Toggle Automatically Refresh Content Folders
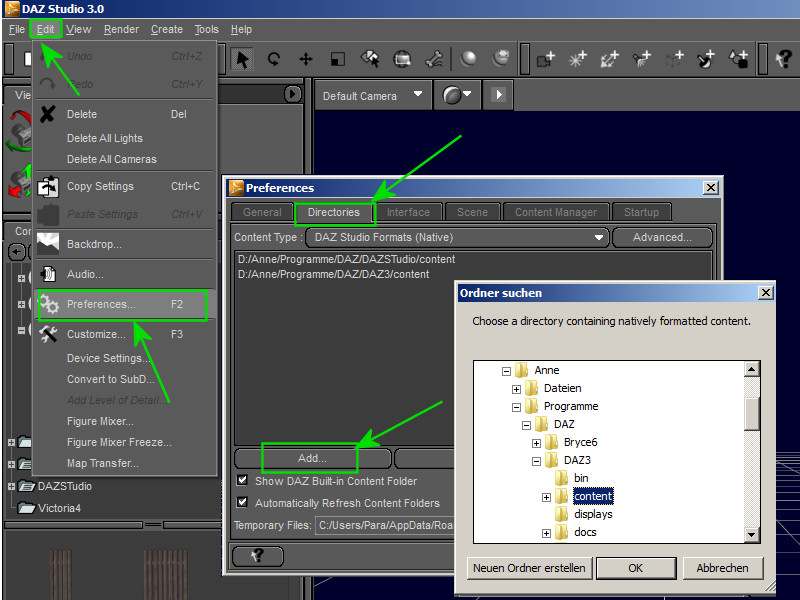Image resolution: width=800 pixels, height=600 pixels. coord(242,502)
